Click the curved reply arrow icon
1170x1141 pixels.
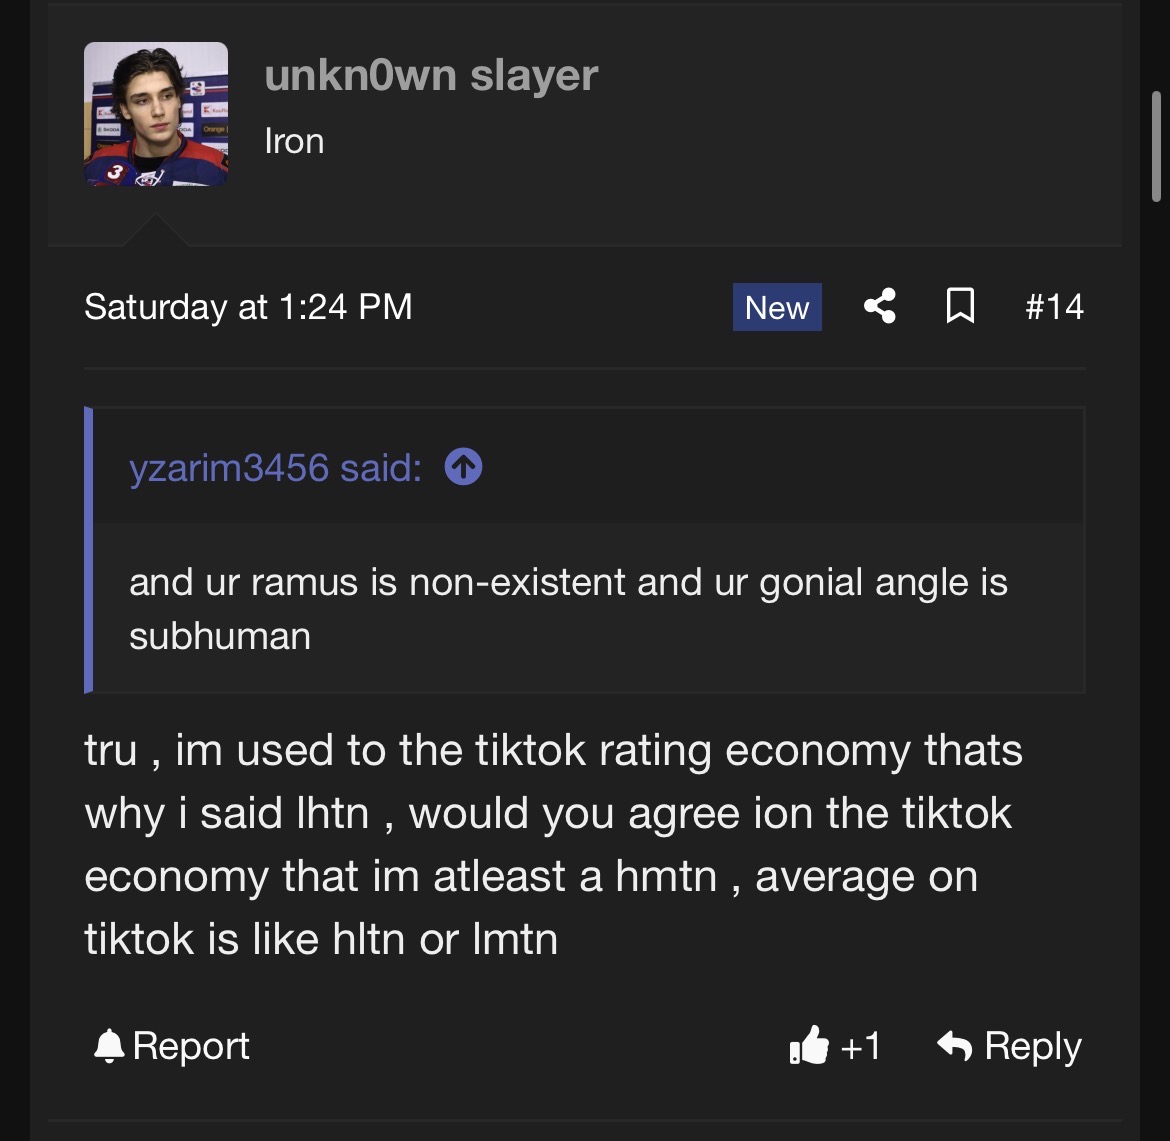click(954, 1046)
